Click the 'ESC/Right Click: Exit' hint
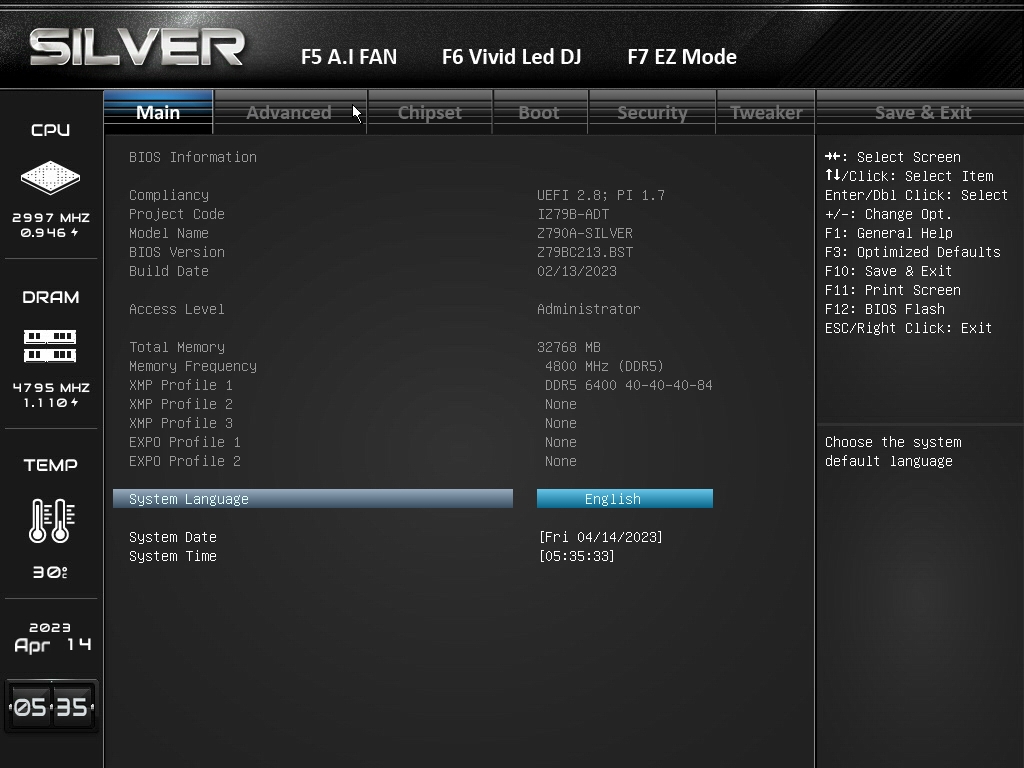This screenshot has width=1024, height=768. coord(908,328)
